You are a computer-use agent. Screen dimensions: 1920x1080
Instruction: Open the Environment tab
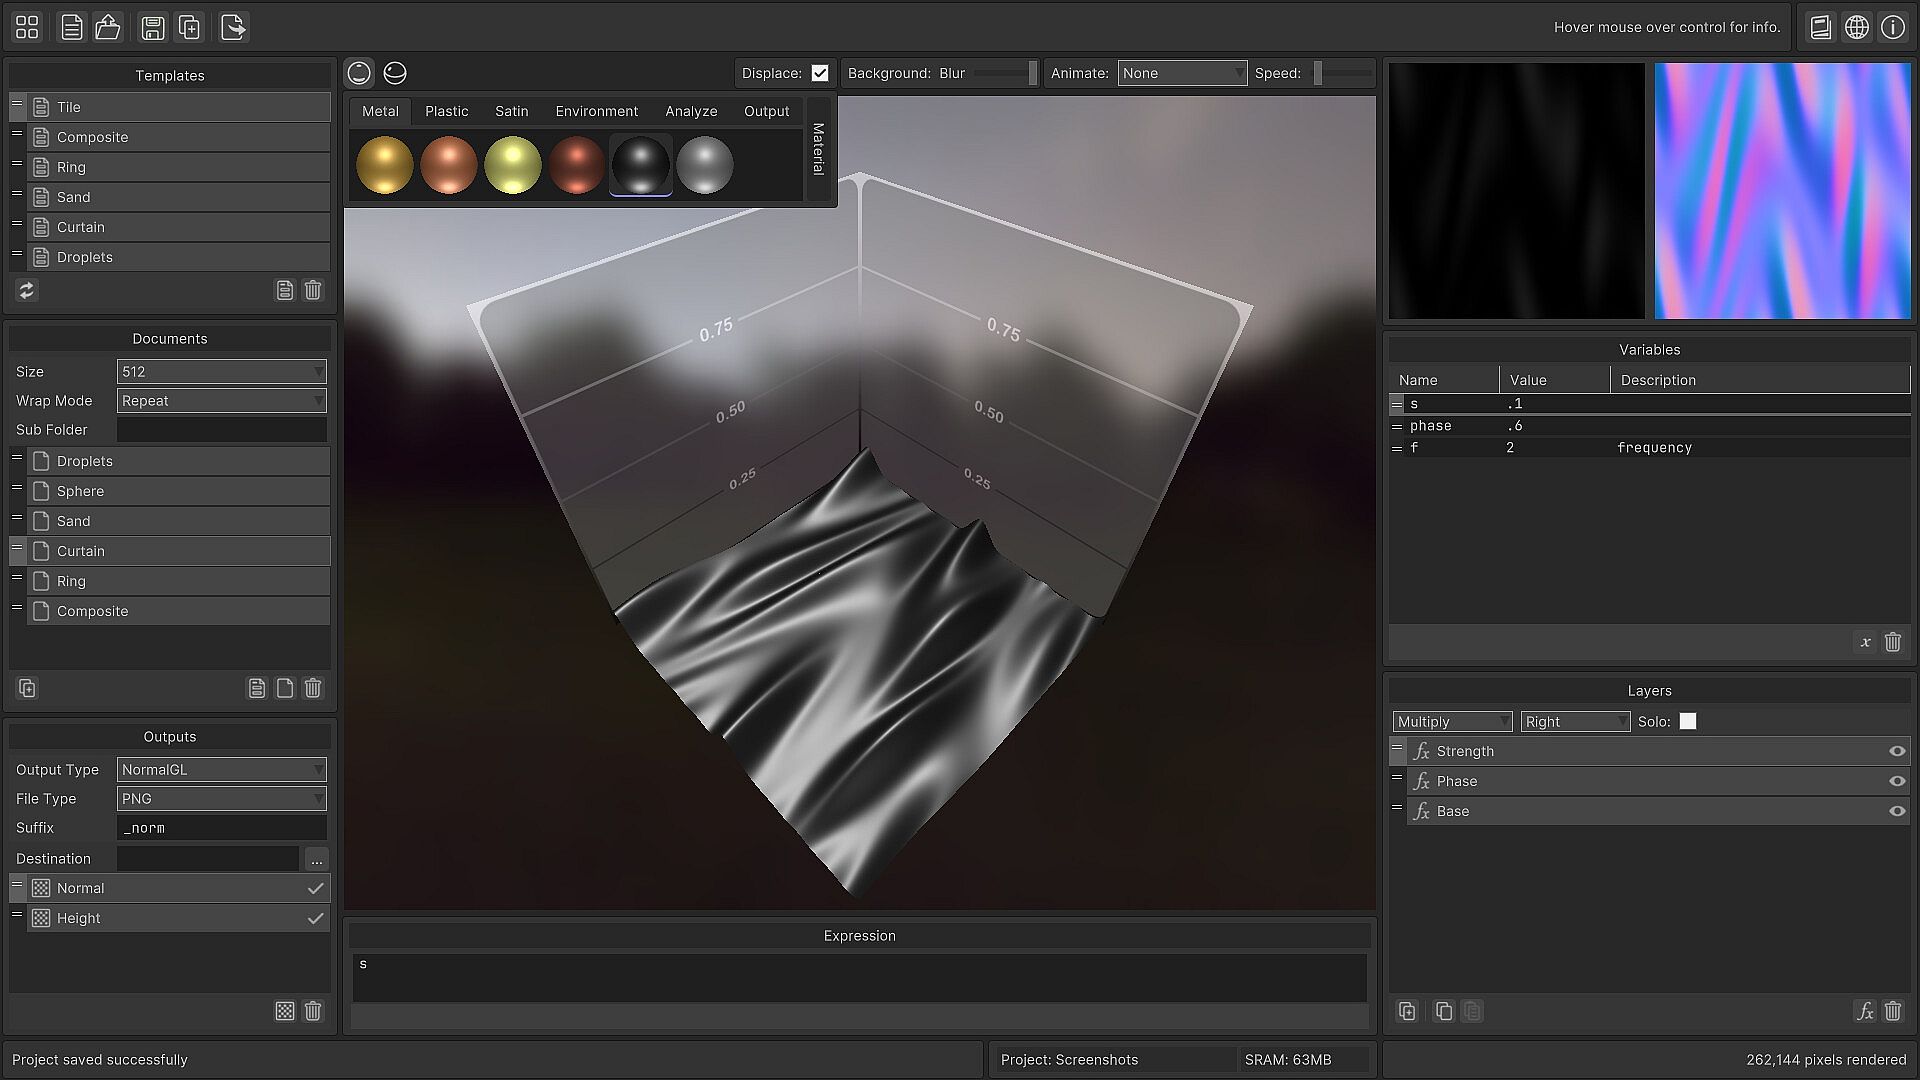click(x=596, y=111)
